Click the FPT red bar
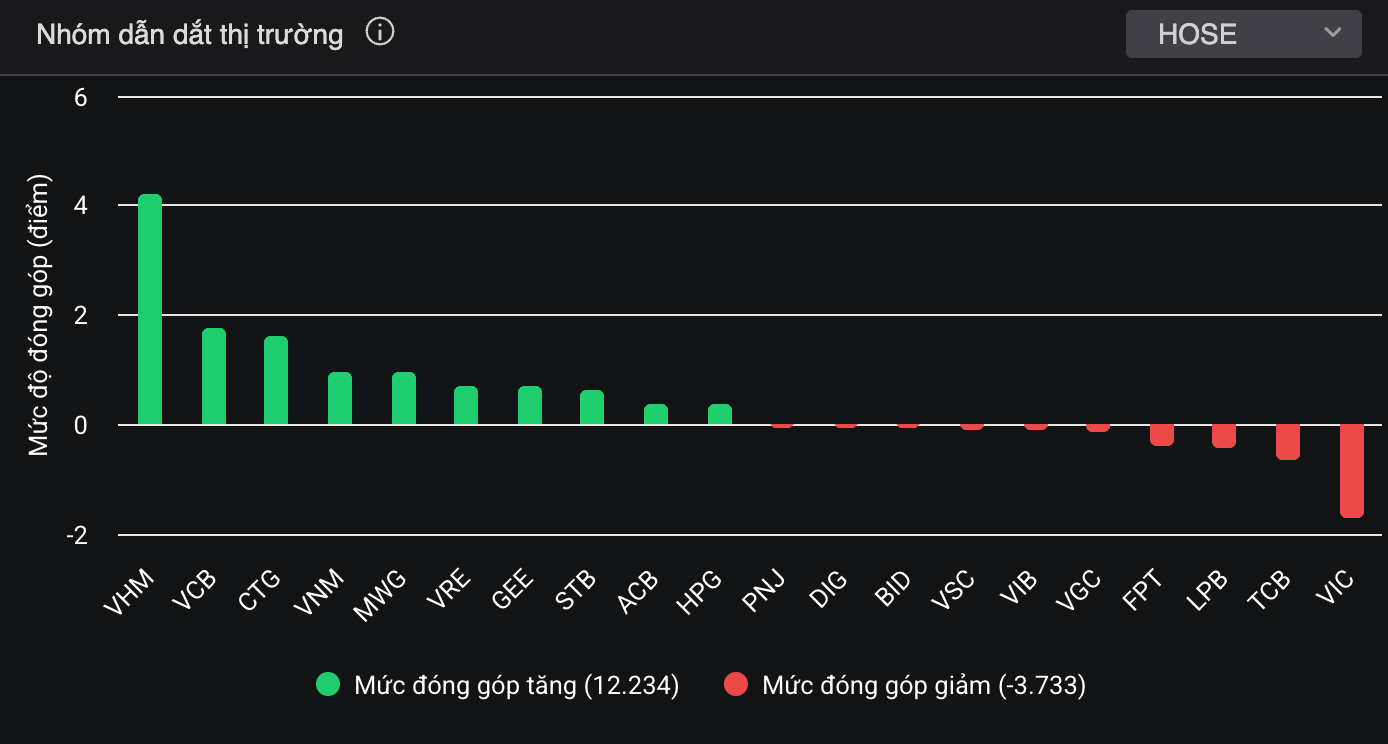Viewport: 1388px width, 744px height. (x=1162, y=434)
